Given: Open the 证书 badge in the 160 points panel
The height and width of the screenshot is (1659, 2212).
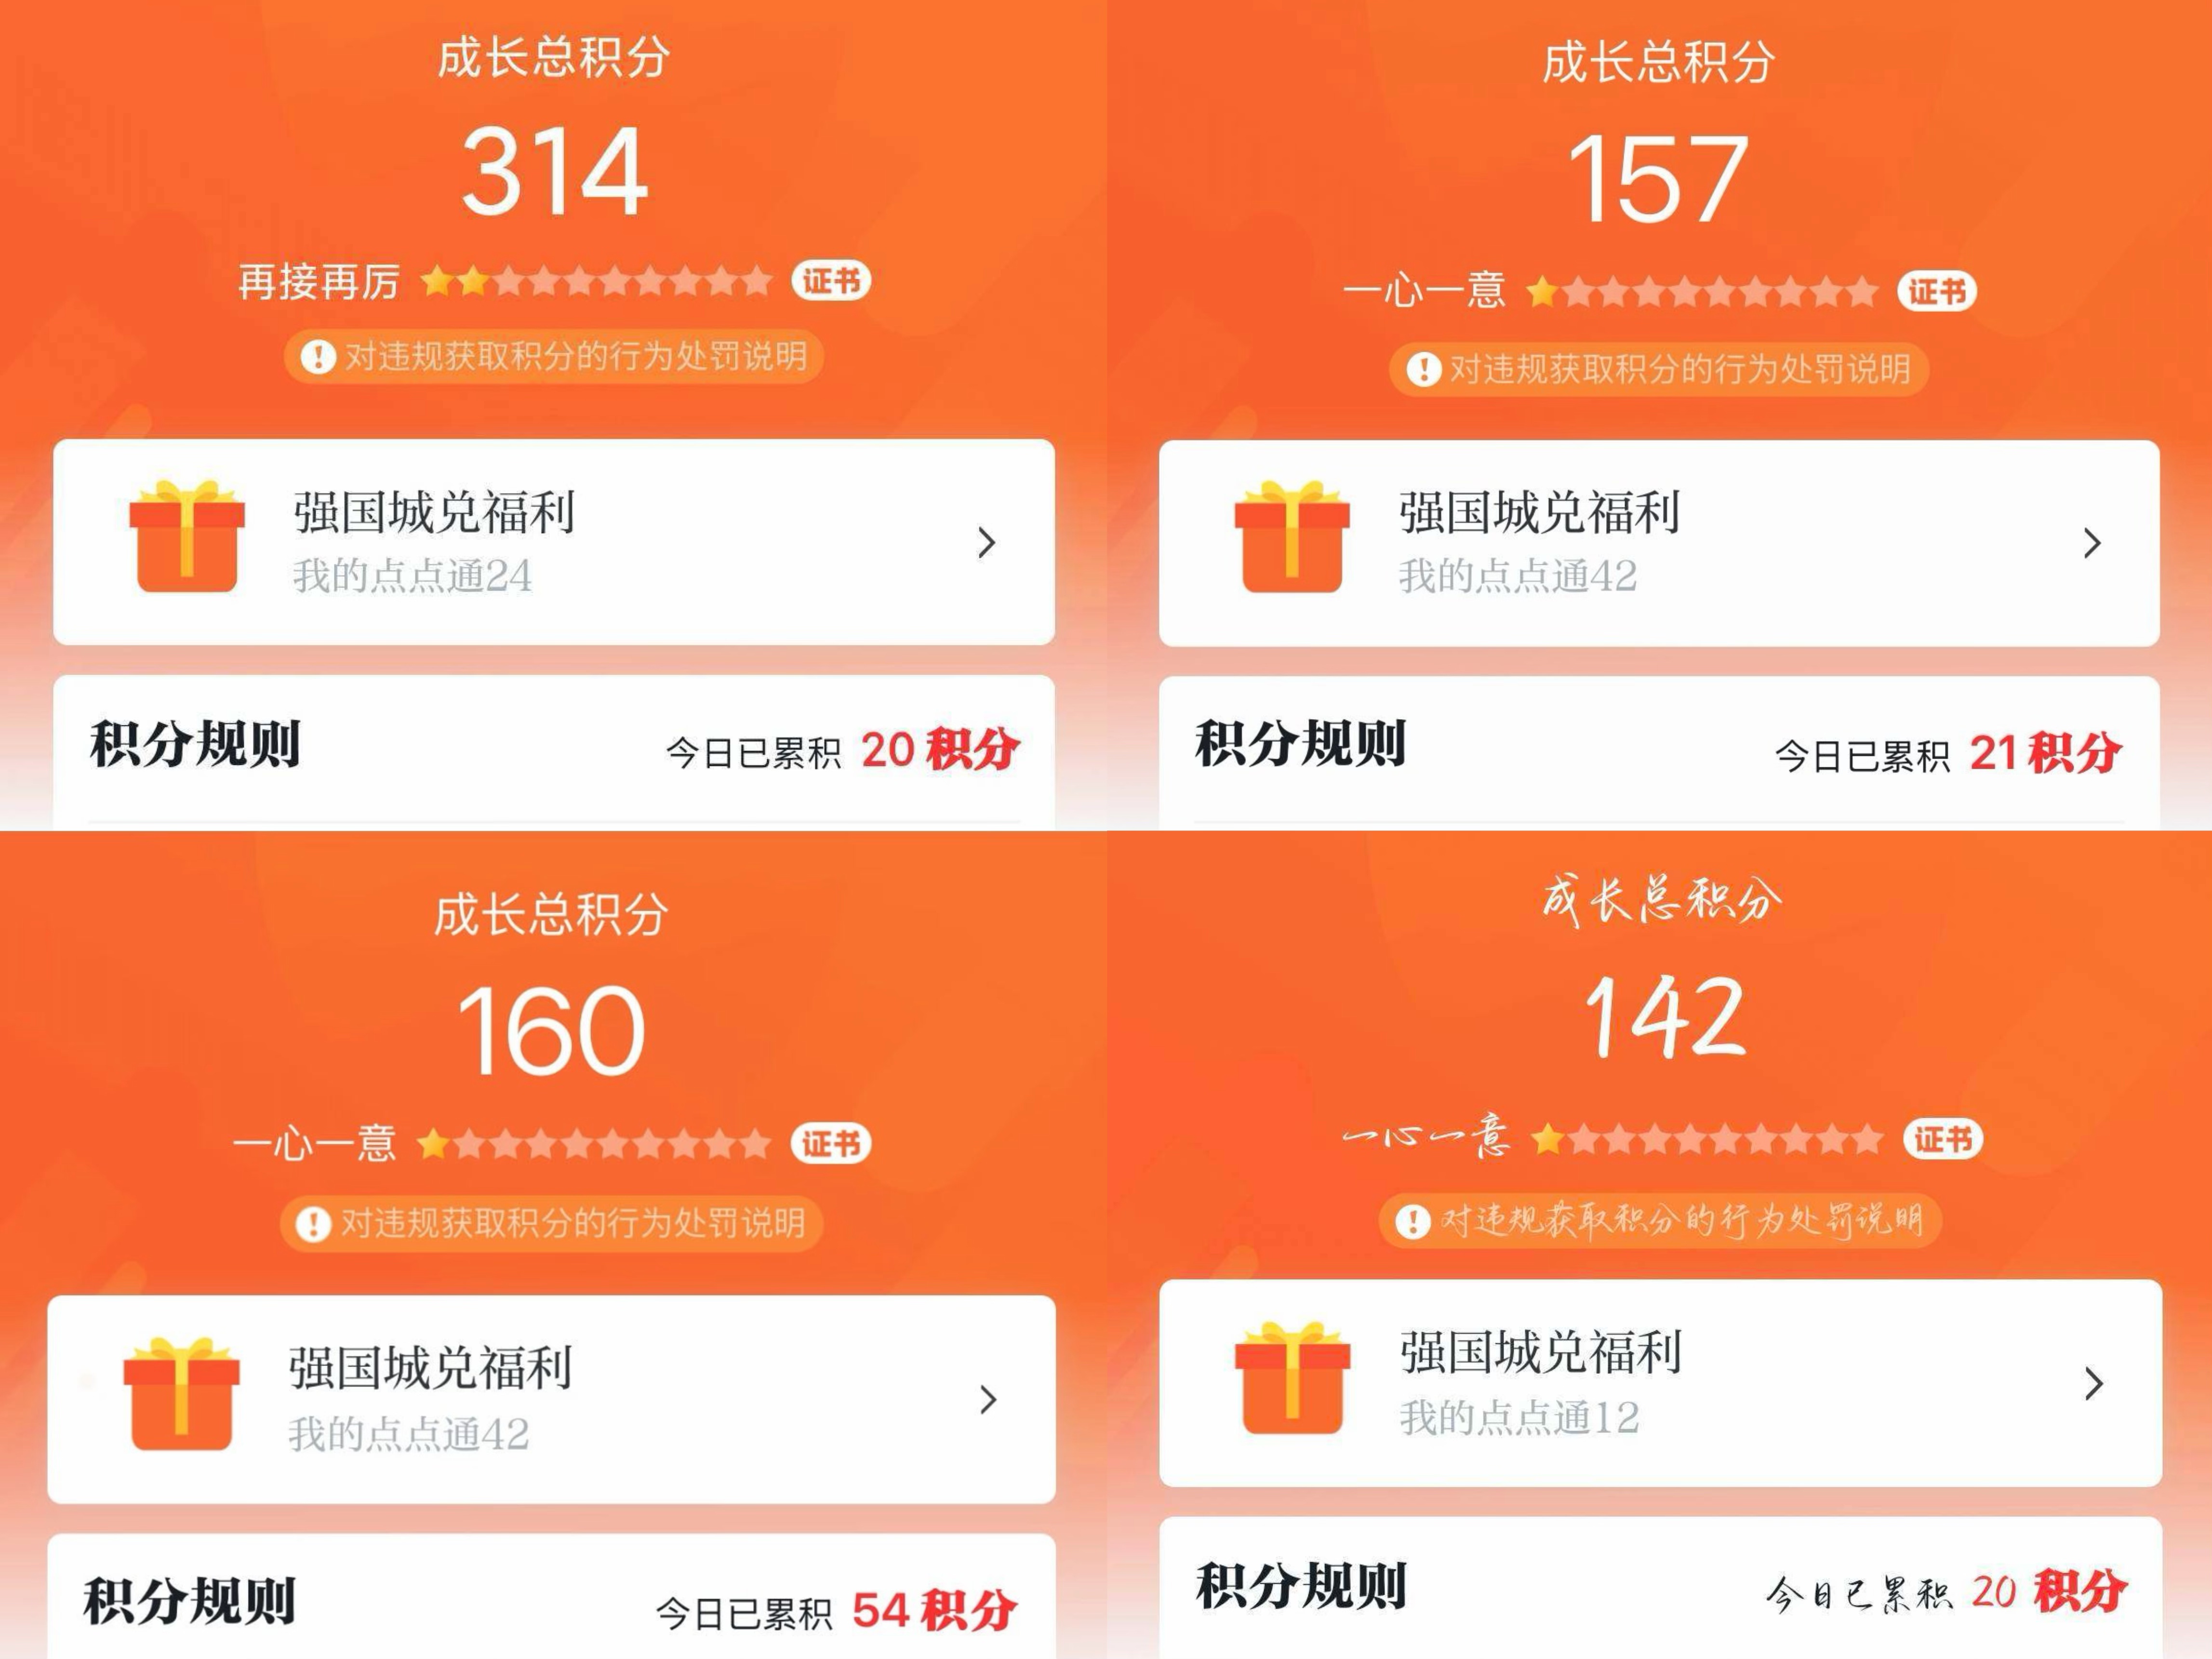Looking at the screenshot, I should click(x=831, y=1143).
